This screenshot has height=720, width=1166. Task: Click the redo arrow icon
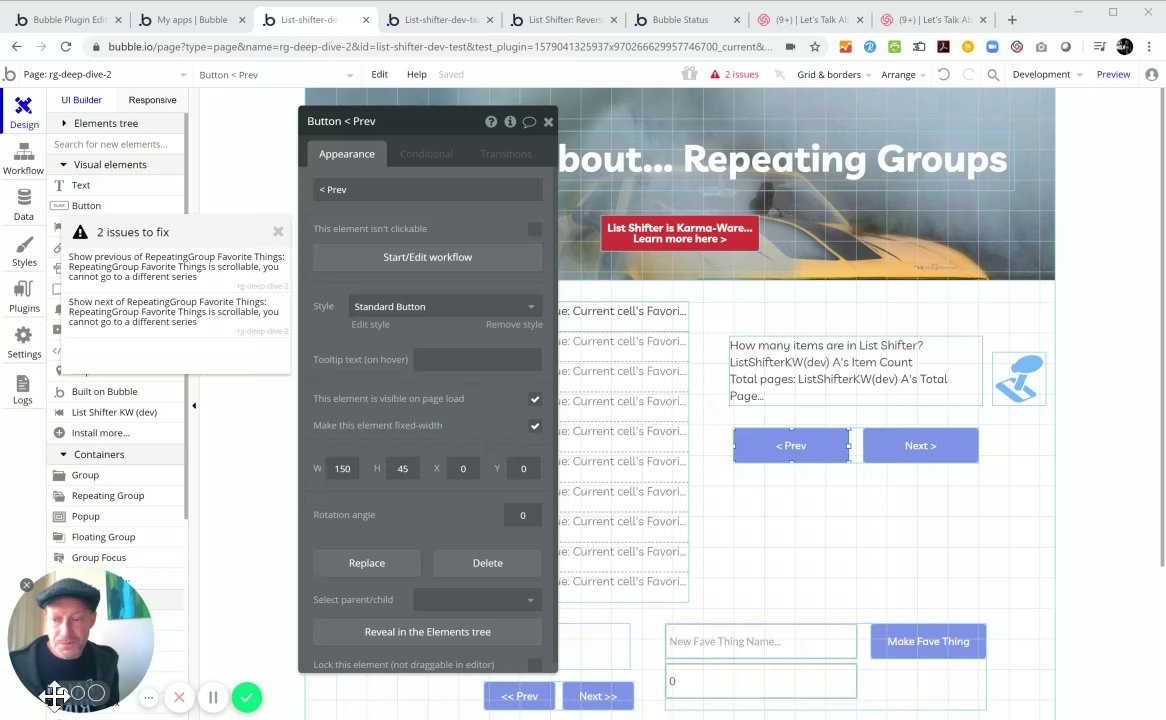click(x=968, y=74)
